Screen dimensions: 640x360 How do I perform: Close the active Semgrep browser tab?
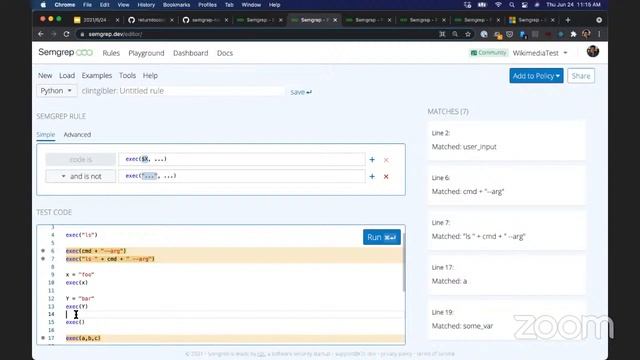(335, 20)
